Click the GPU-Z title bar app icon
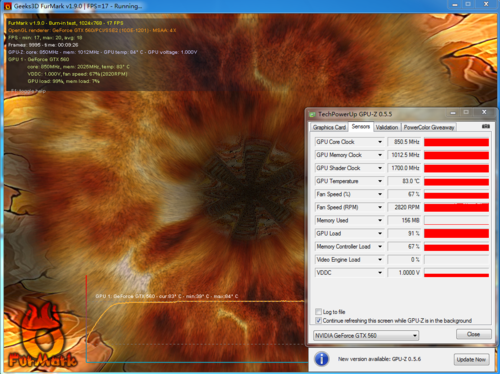The image size is (500, 374). 312,114
